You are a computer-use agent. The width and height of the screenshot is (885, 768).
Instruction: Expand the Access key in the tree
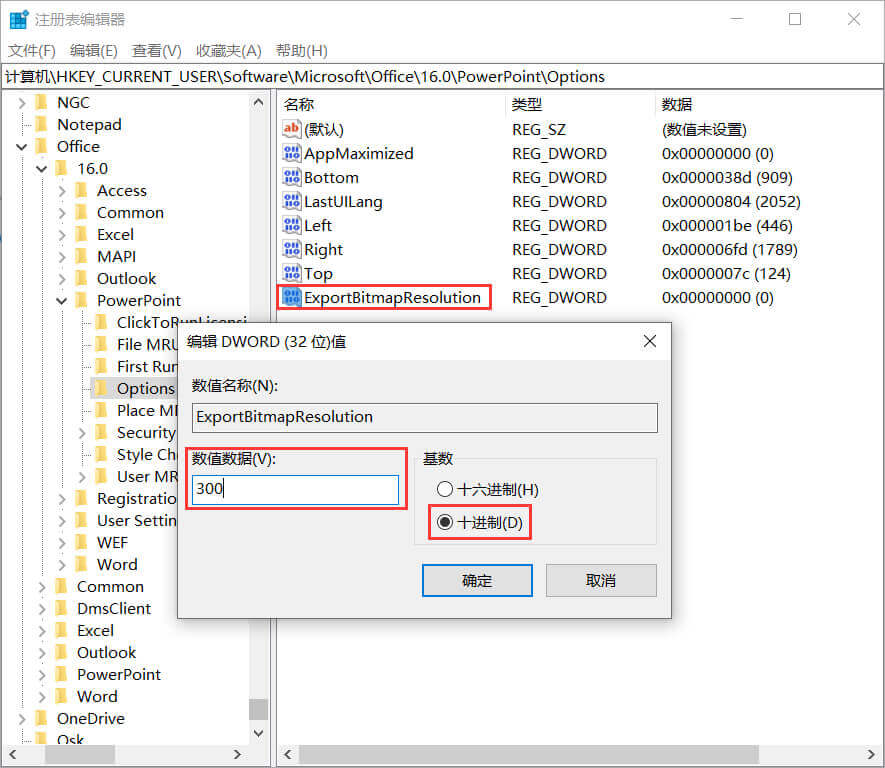62,190
